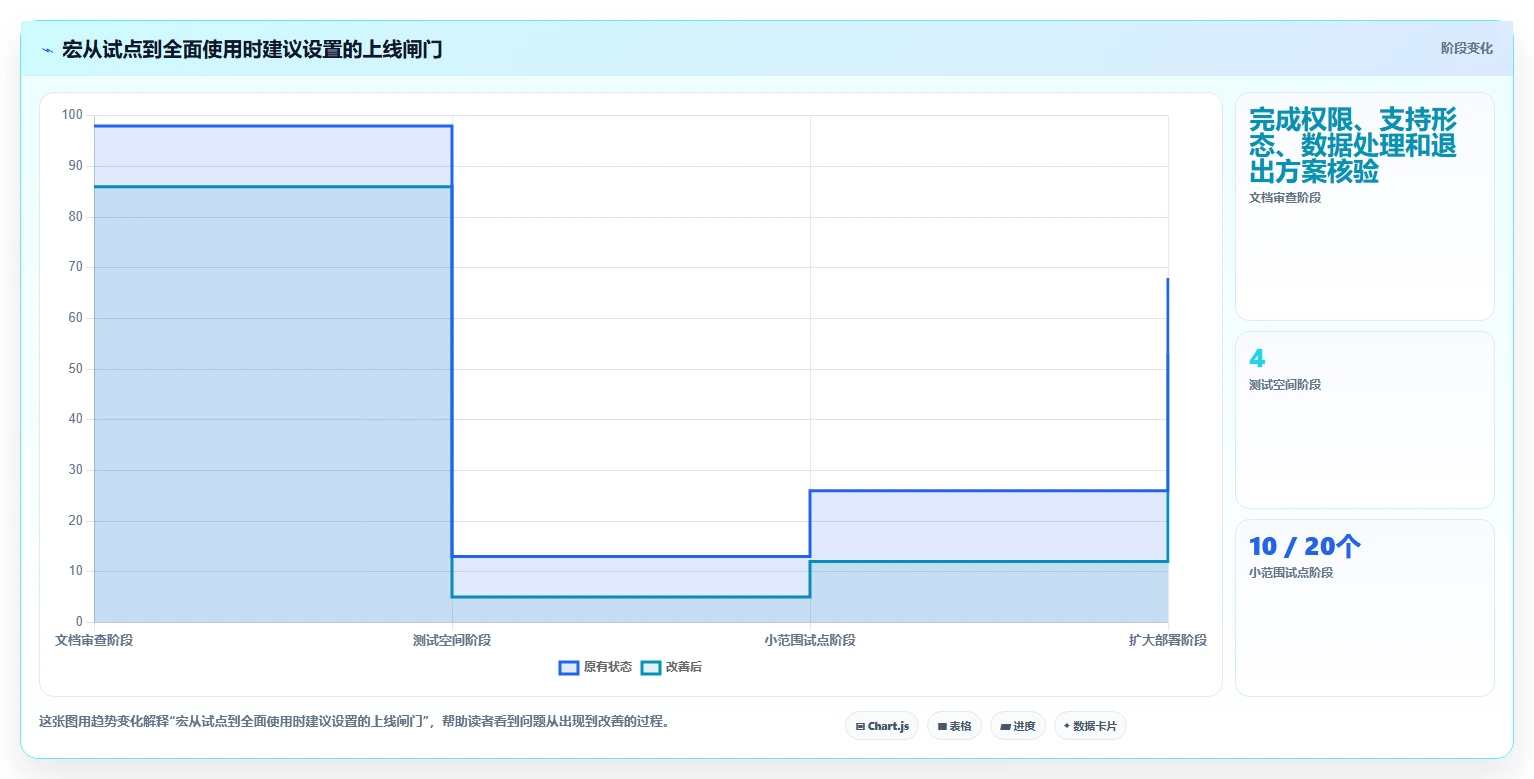Click the 进度 tag chip
Screen dimensions: 1534x779
(x=1018, y=726)
